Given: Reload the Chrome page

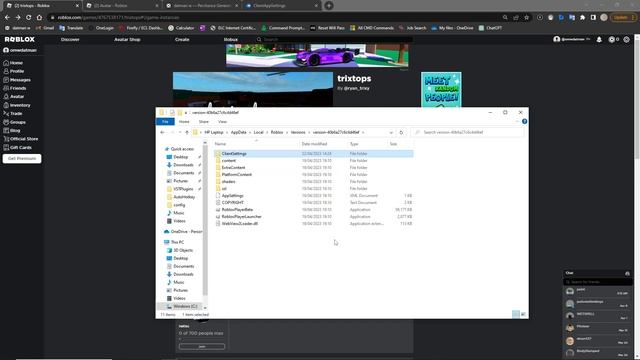Looking at the screenshot, I should coord(29,18).
